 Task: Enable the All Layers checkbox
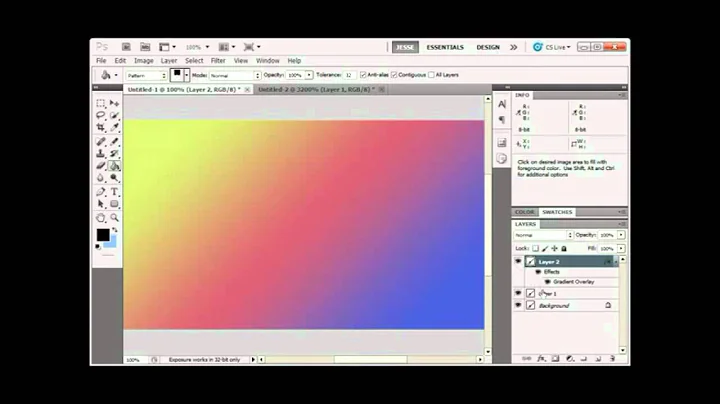click(431, 75)
